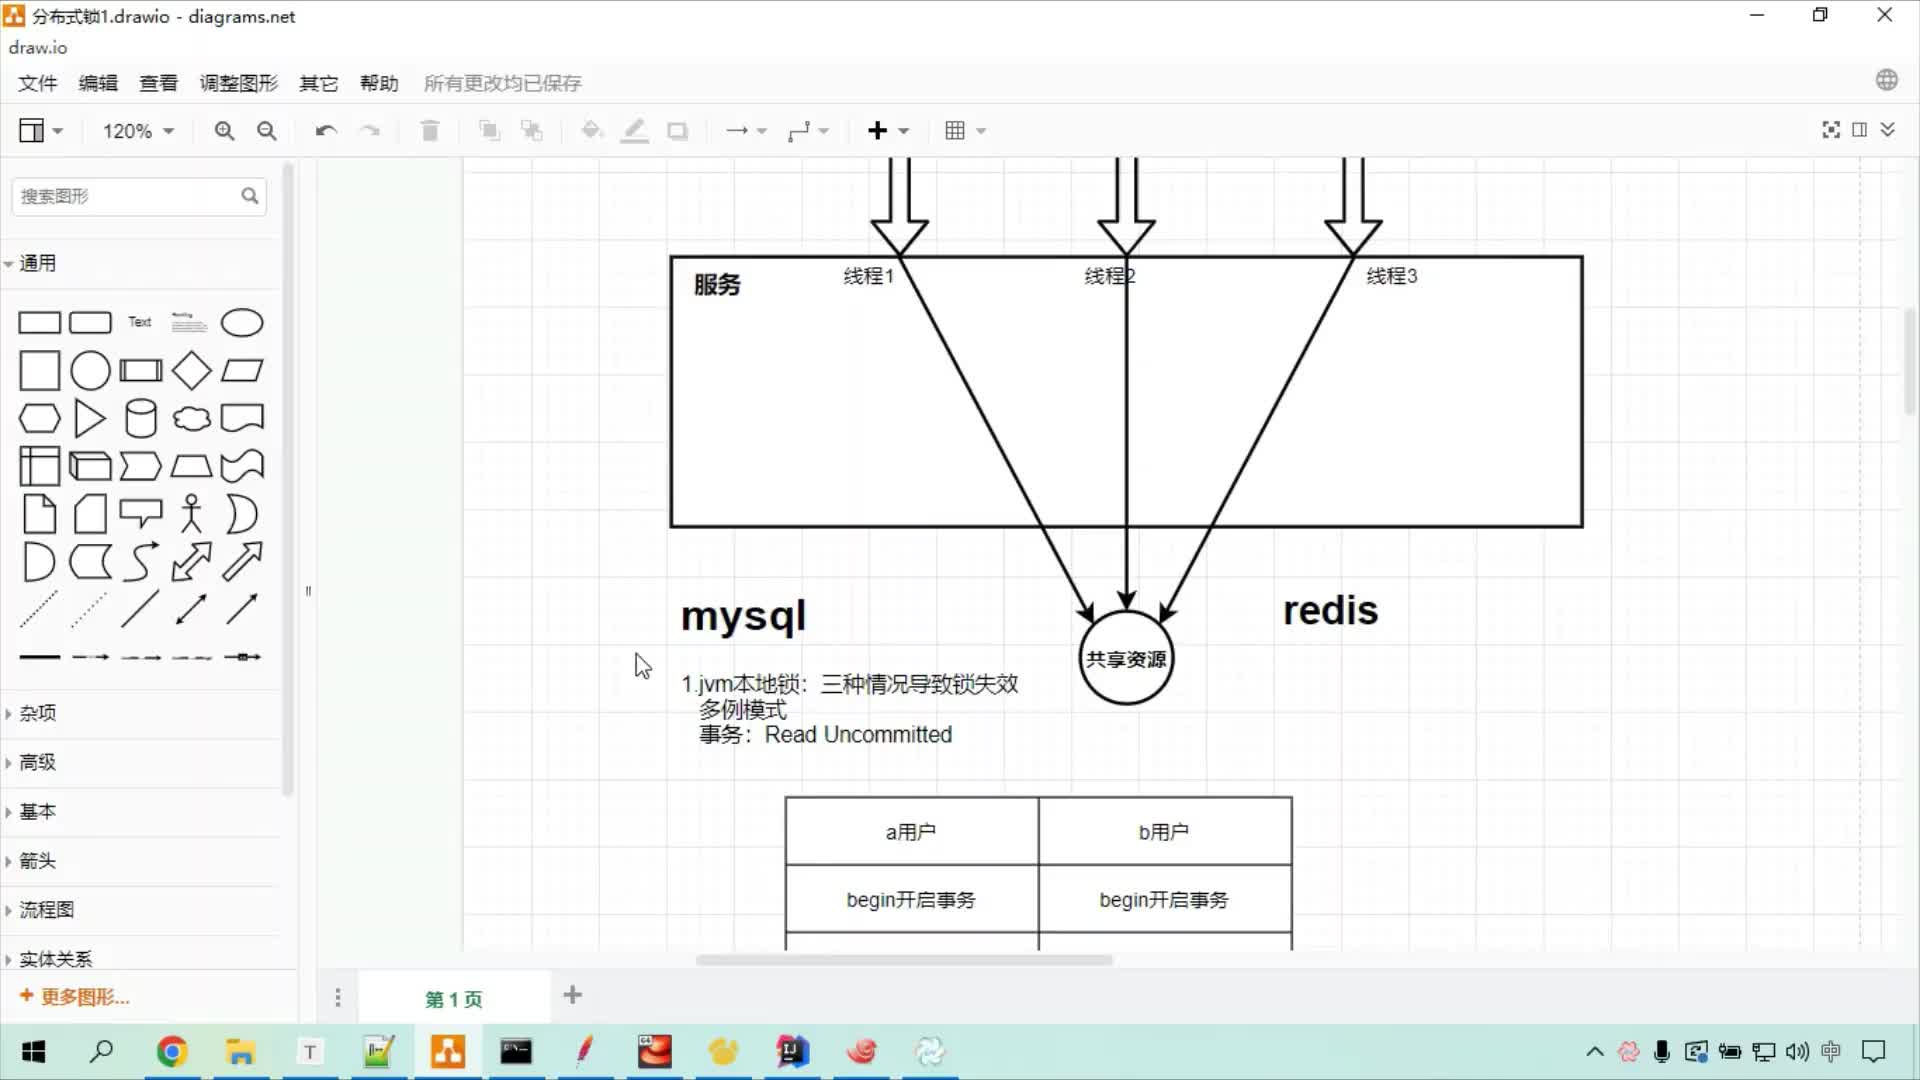1920x1080 pixels.
Task: Click the 共享资源 circle on canvas
Action: click(x=1126, y=659)
